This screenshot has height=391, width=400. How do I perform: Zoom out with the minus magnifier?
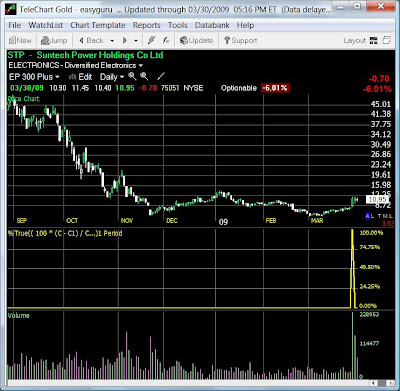[x=144, y=76]
